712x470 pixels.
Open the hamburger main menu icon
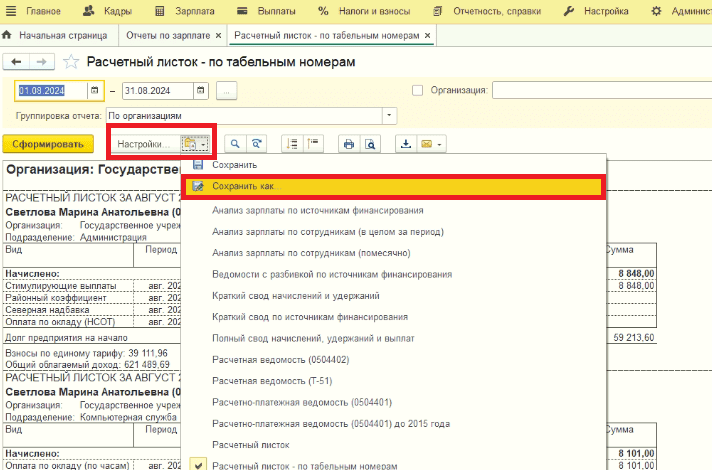click(10, 11)
